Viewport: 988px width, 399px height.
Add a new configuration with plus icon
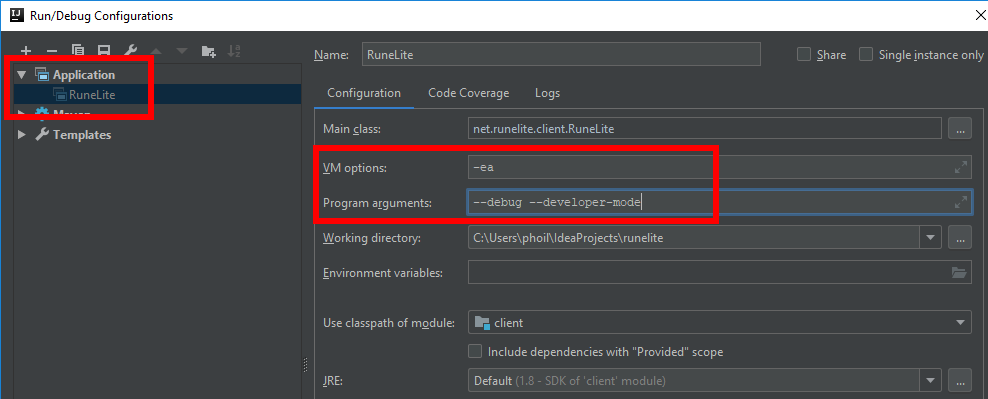point(26,51)
